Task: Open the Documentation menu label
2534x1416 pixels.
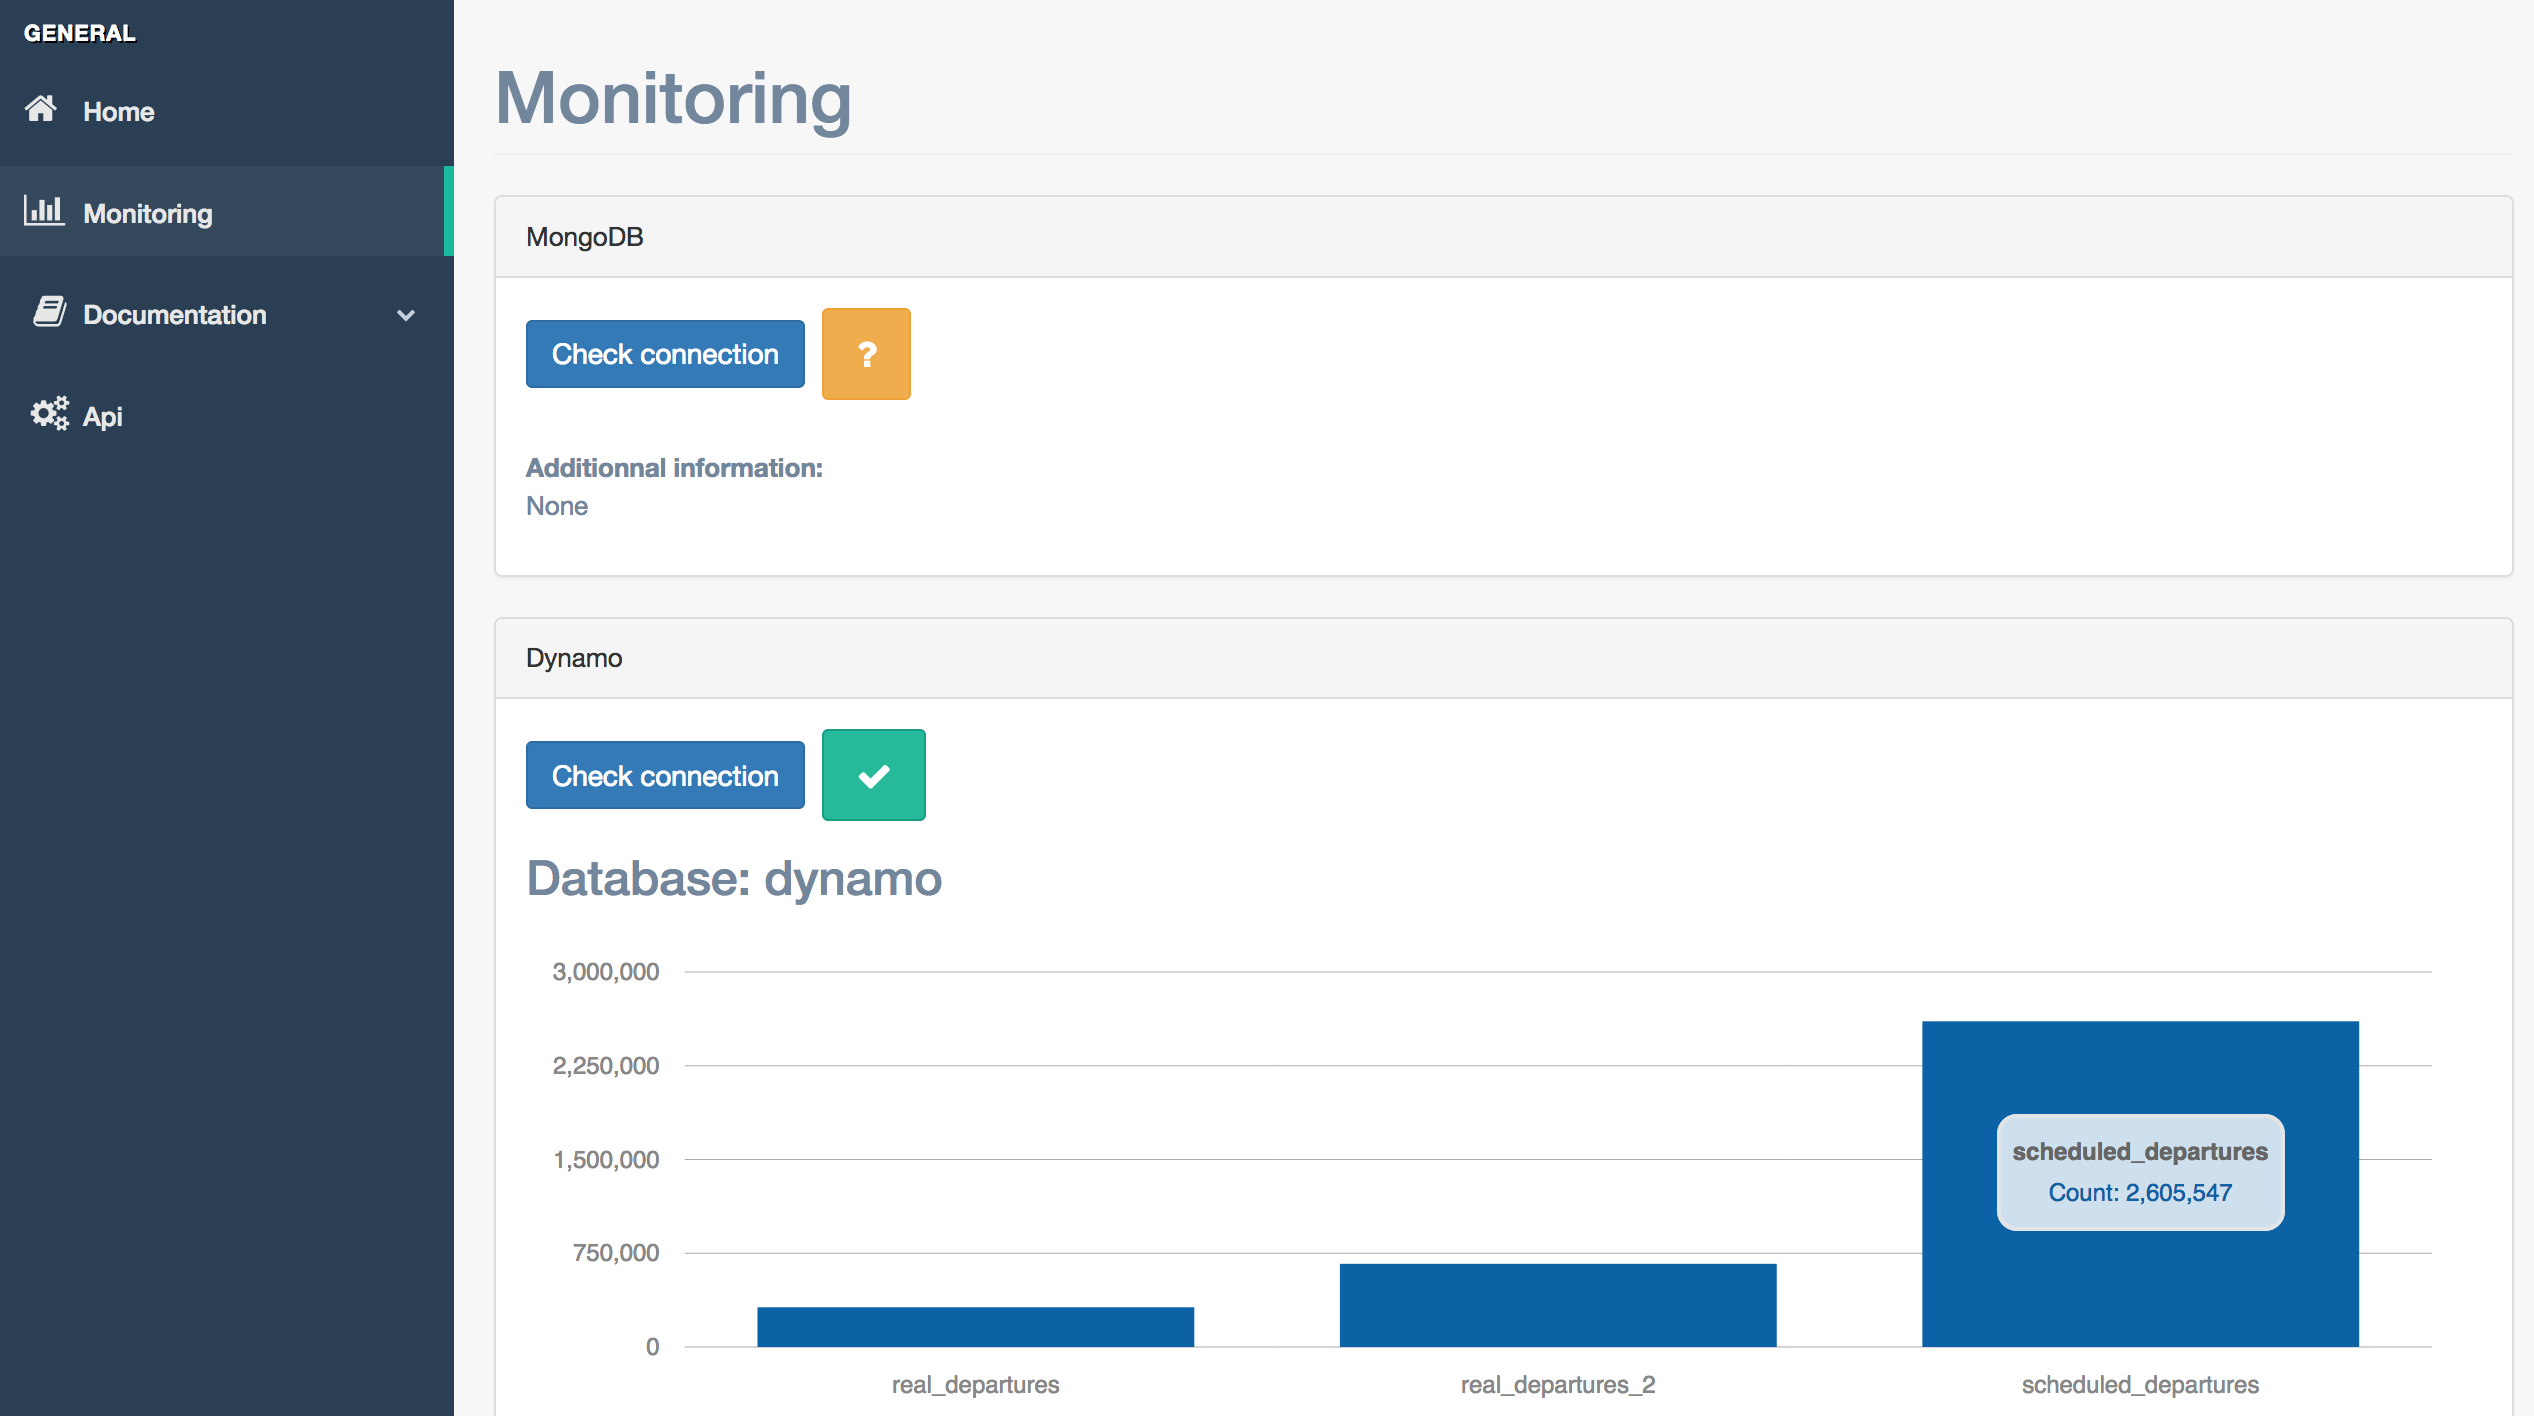Action: pos(175,315)
